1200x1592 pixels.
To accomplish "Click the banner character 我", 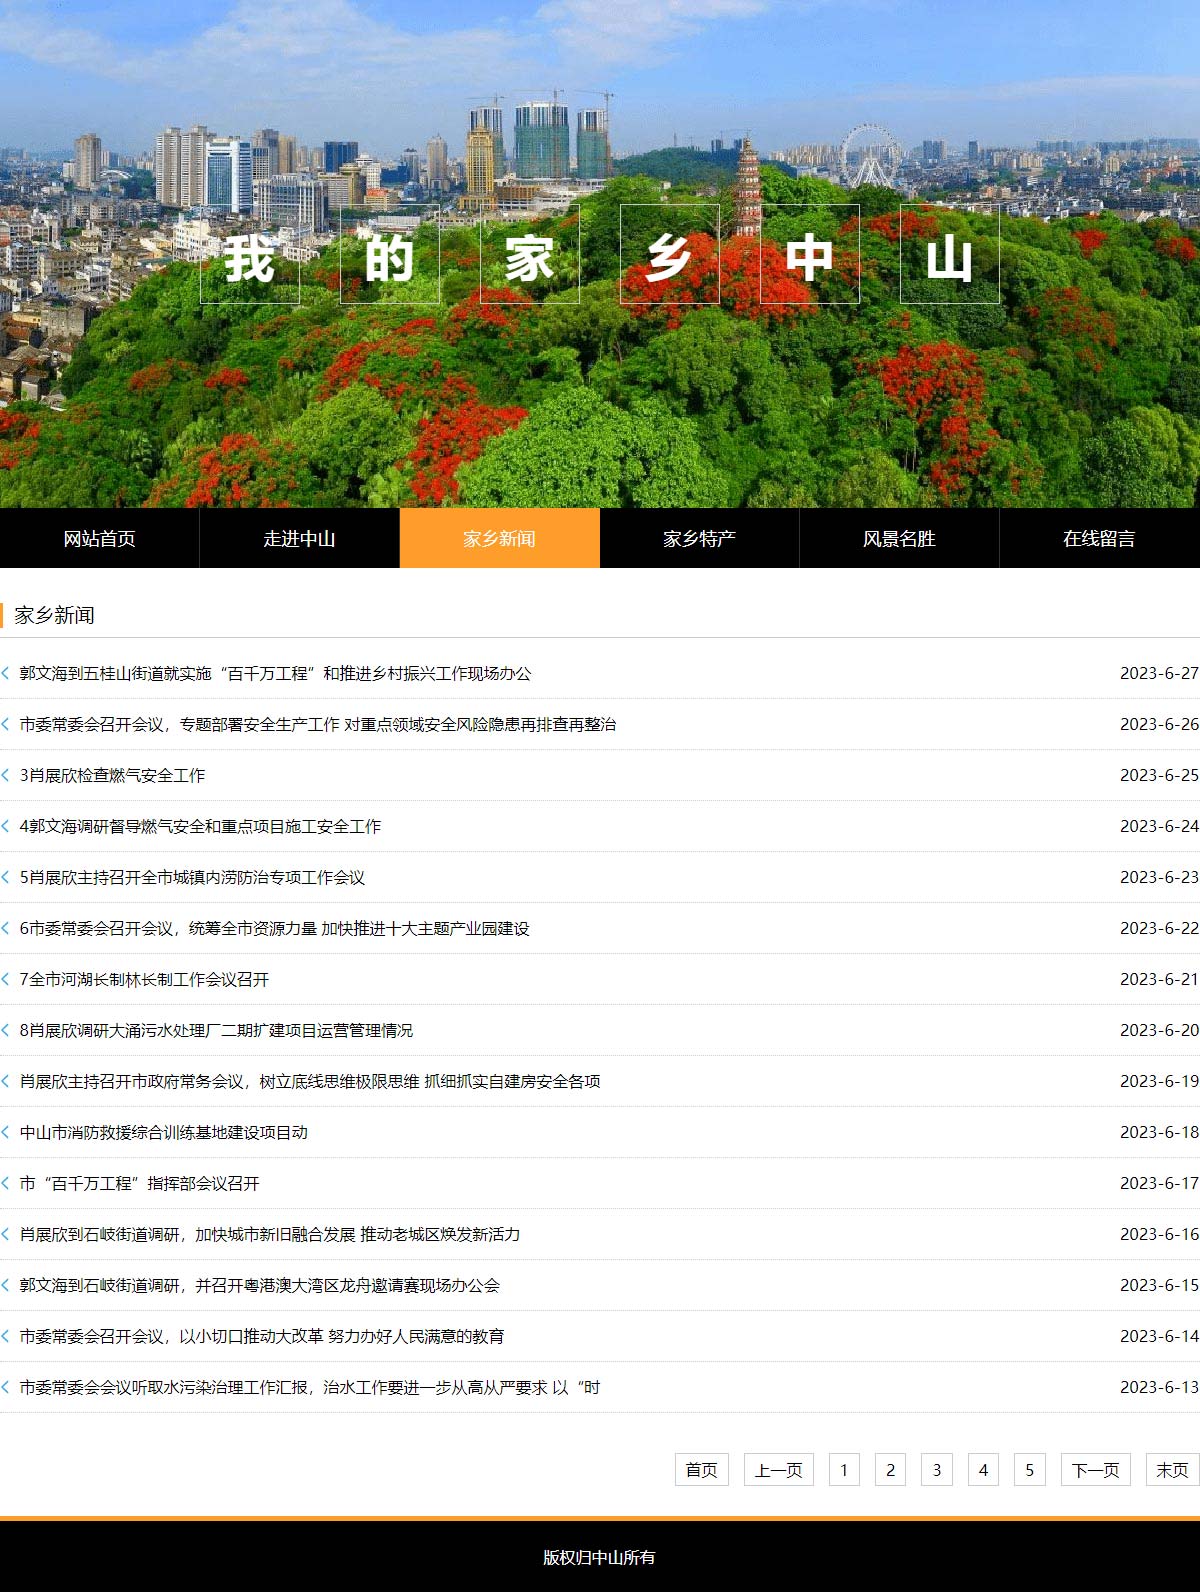I will [x=250, y=254].
